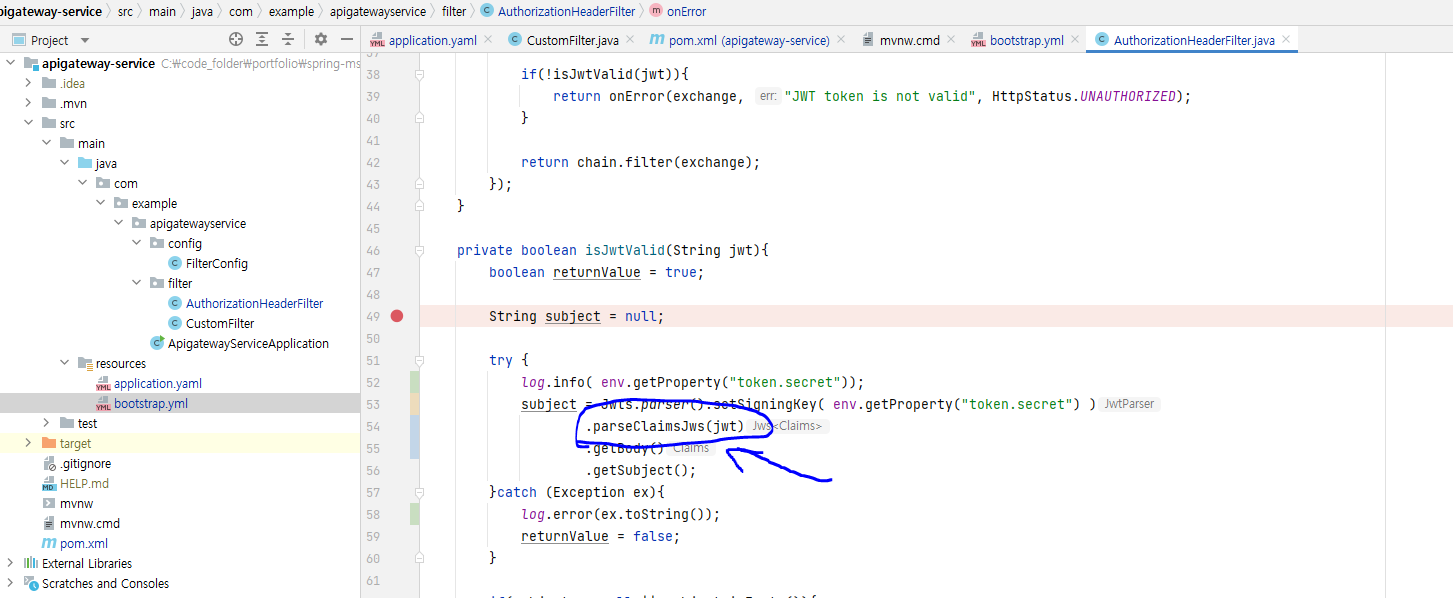
Task: Select the java source folder
Action: [x=106, y=163]
